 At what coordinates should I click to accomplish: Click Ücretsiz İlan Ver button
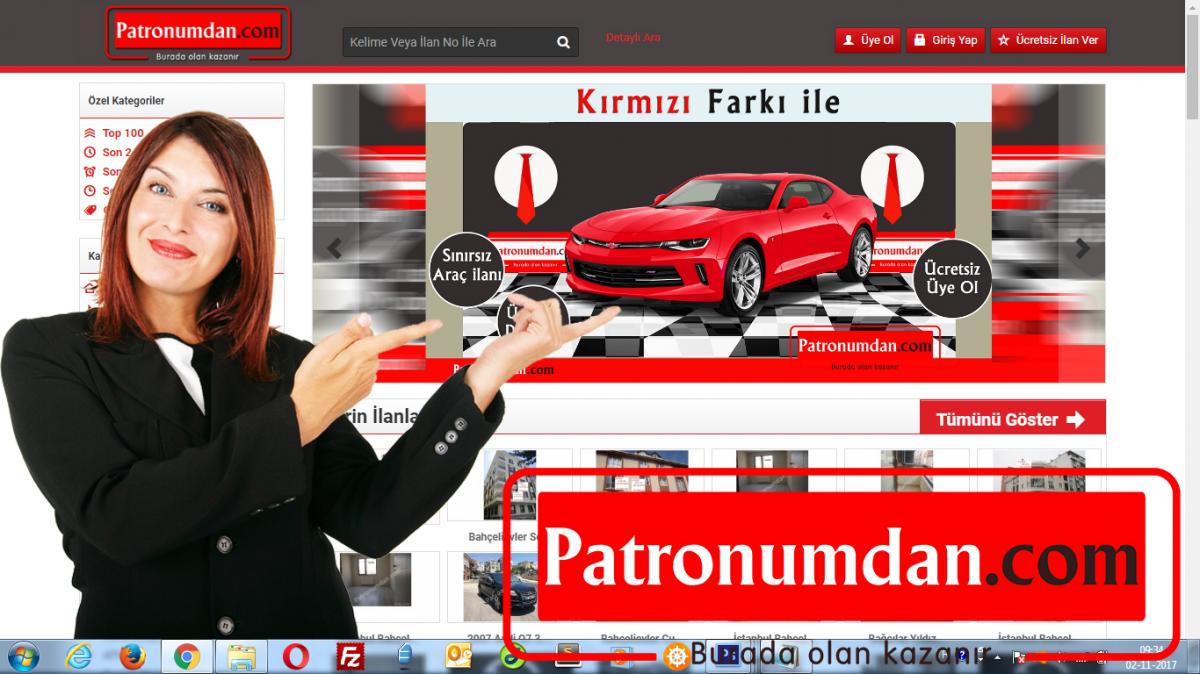pos(1048,40)
